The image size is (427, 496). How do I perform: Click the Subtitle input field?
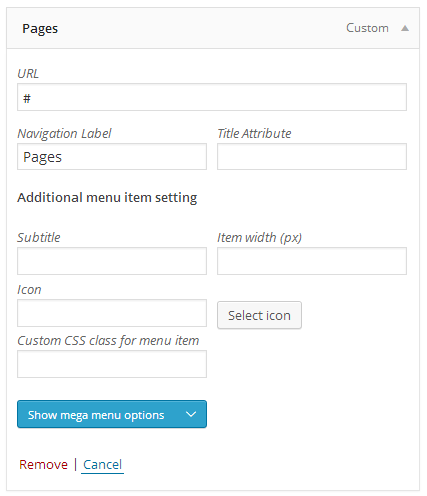[112, 261]
